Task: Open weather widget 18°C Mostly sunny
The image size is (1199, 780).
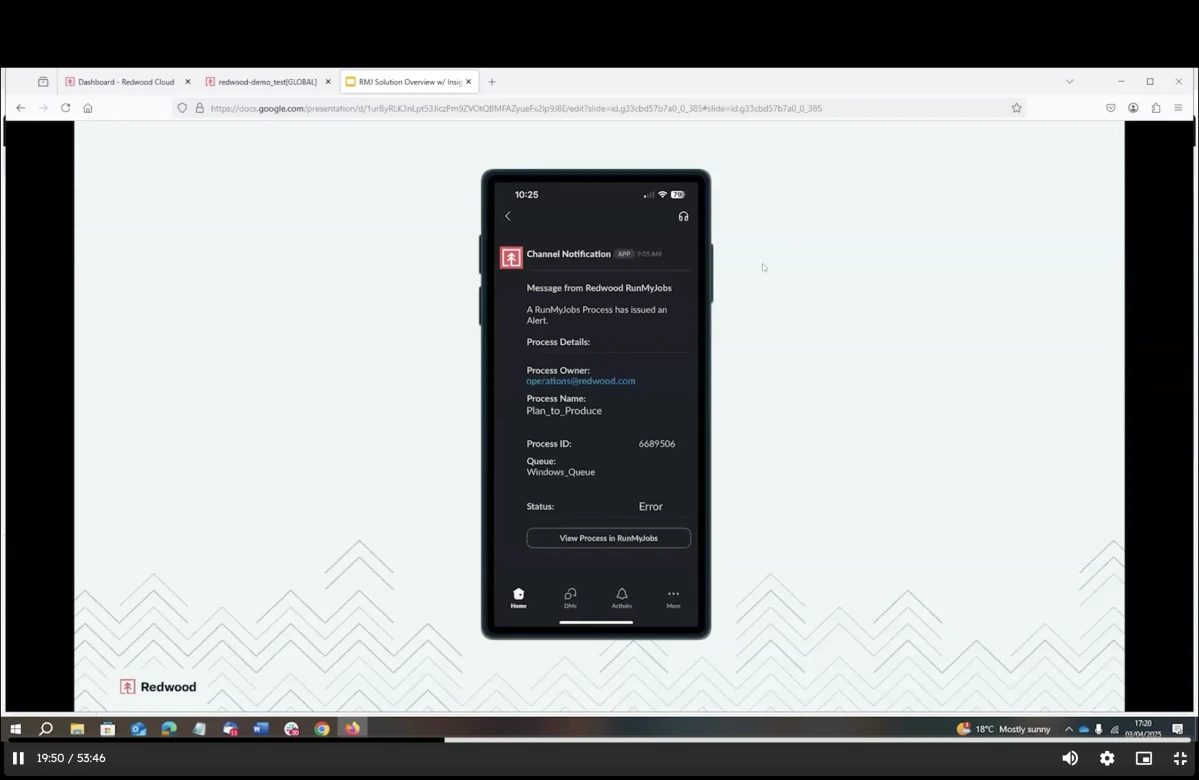Action: click(1003, 729)
